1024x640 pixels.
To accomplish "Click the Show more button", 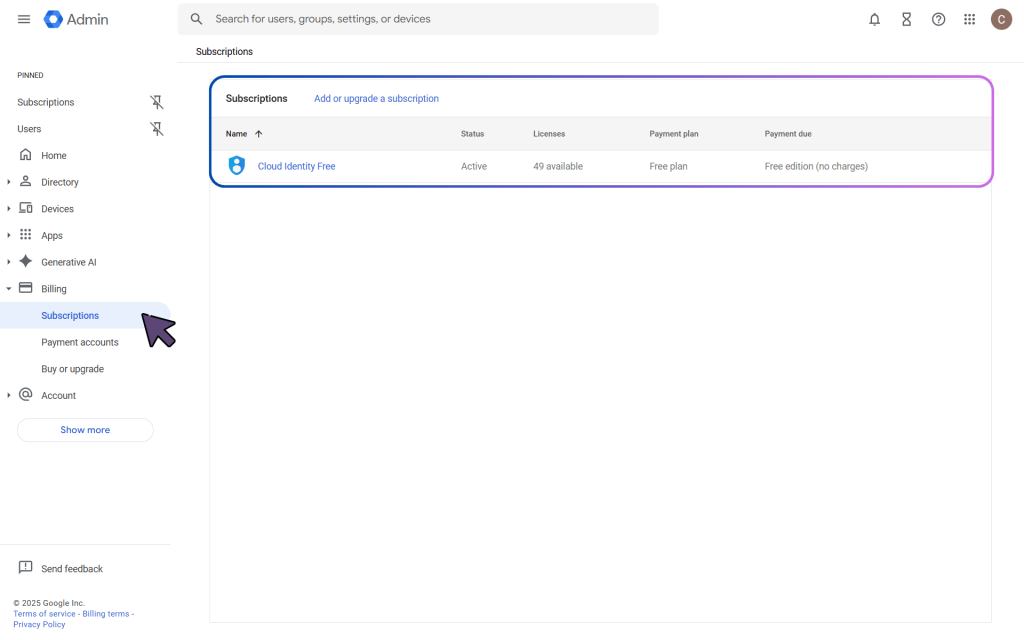I will pyautogui.click(x=85, y=430).
